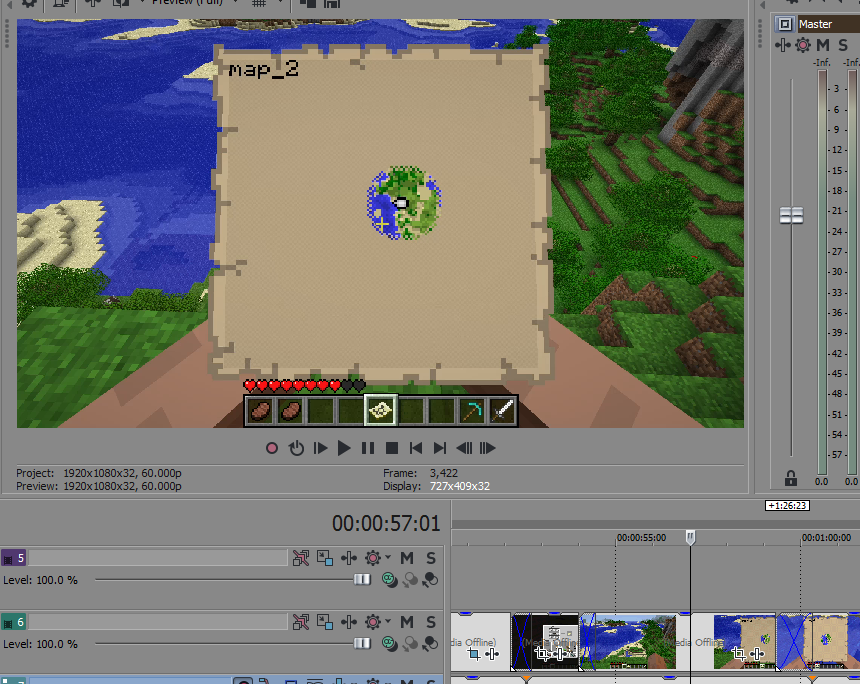Click the 00:00:57:01 timecode display
This screenshot has height=684, width=860.
[386, 523]
